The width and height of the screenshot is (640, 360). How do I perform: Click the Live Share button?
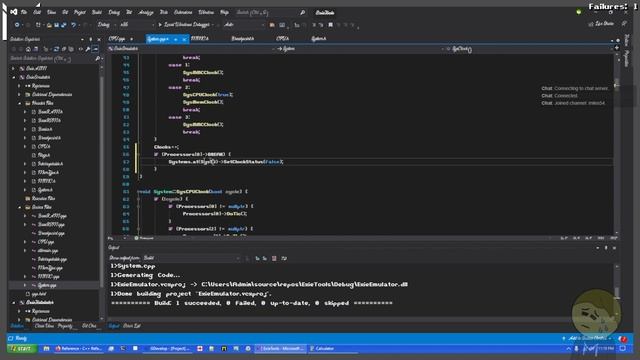[601, 24]
